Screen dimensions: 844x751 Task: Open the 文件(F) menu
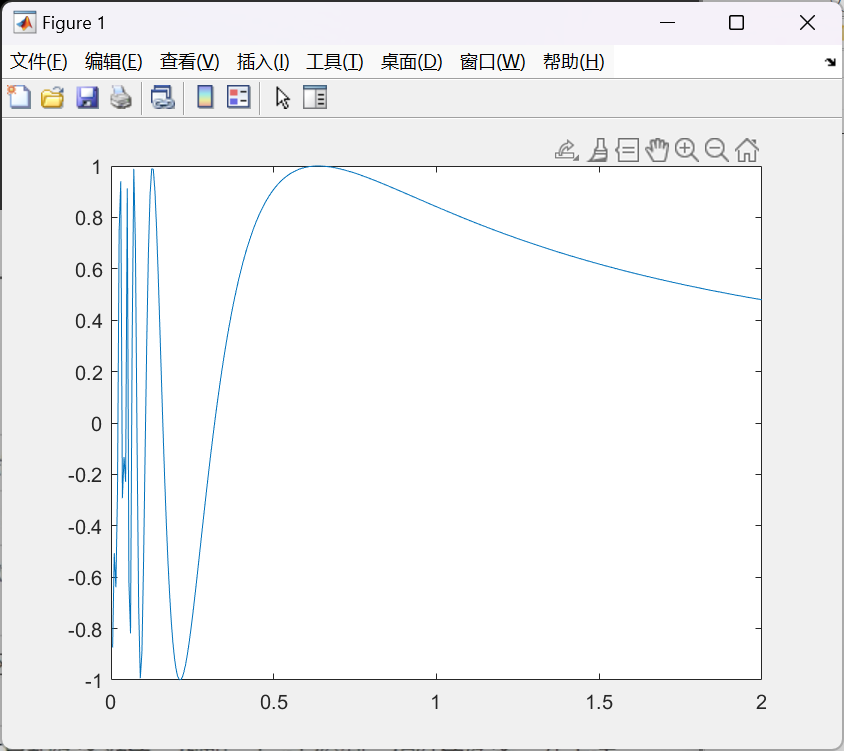click(39, 62)
